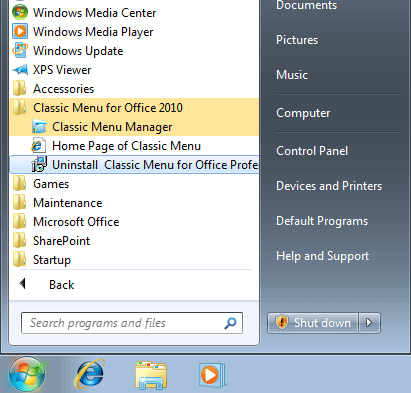
Task: Open Control Panel from right pane
Action: coord(312,151)
